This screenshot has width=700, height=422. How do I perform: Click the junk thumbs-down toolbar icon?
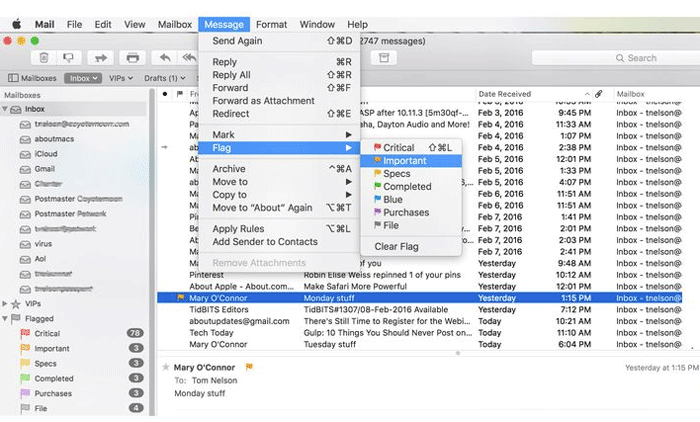click(x=68, y=58)
